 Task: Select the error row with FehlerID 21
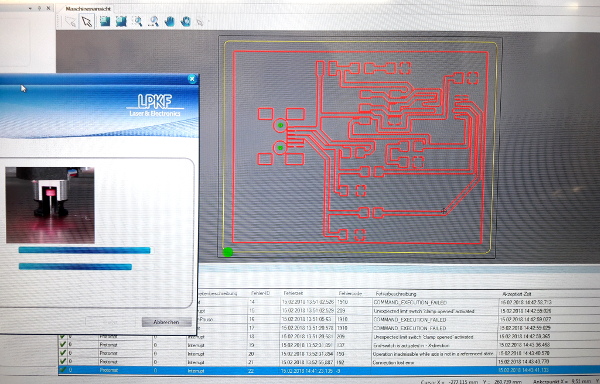pyautogui.click(x=329, y=362)
